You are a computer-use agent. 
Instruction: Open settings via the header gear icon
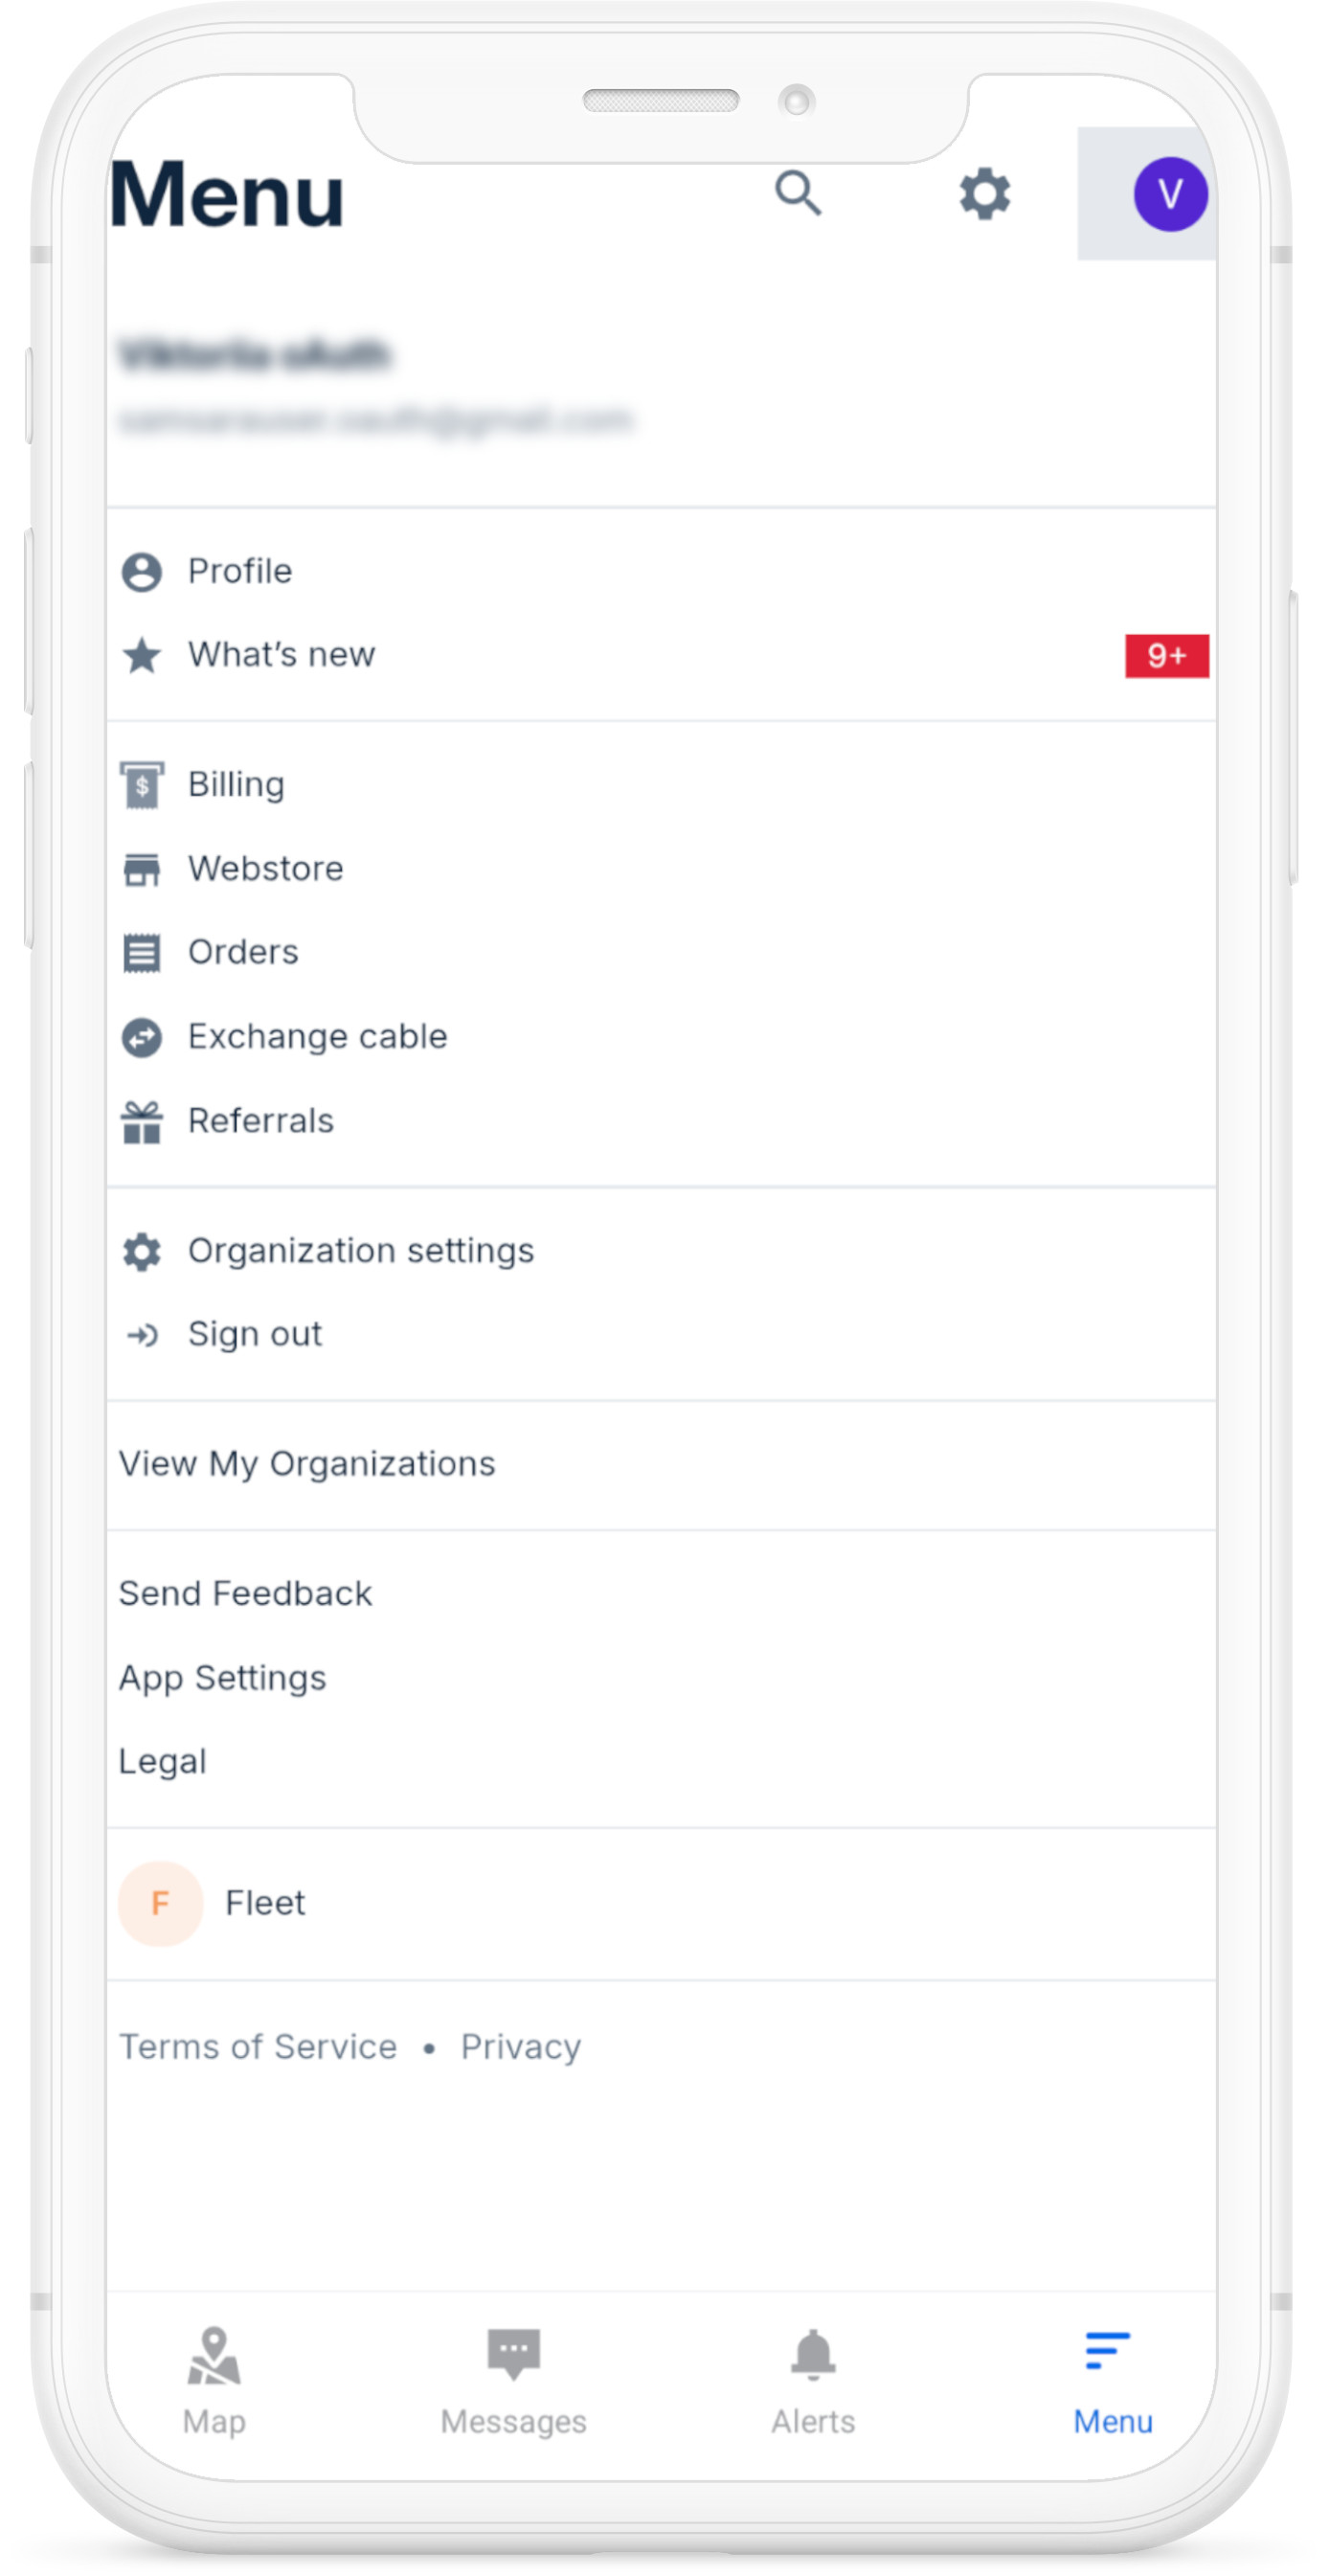click(984, 193)
